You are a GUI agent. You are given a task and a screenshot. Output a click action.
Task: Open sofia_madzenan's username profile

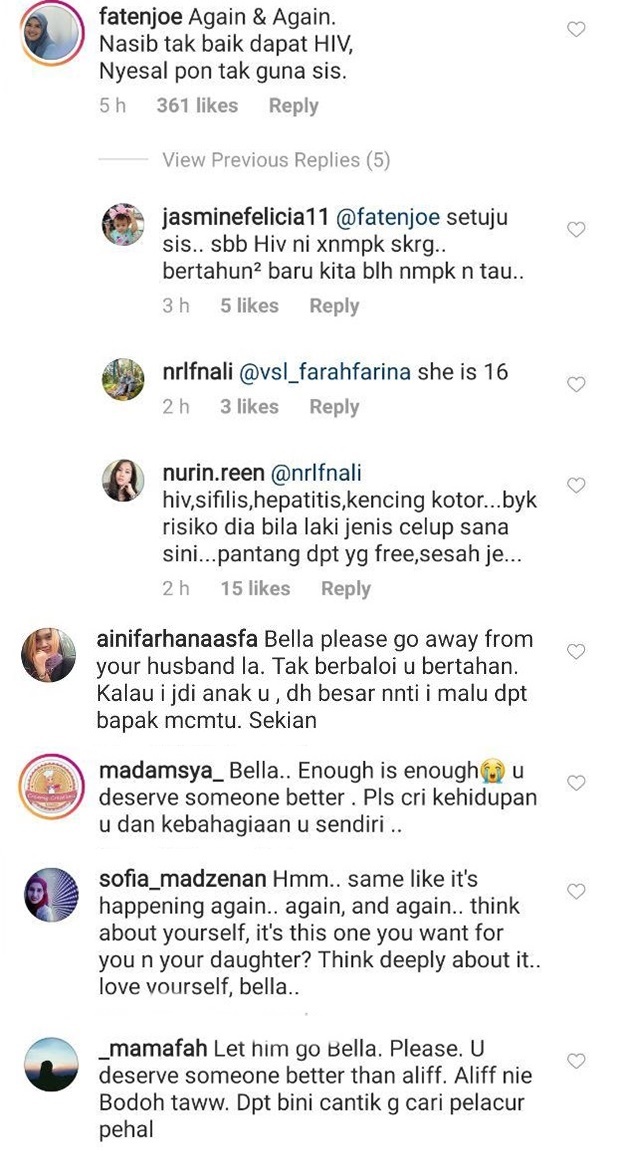point(183,879)
